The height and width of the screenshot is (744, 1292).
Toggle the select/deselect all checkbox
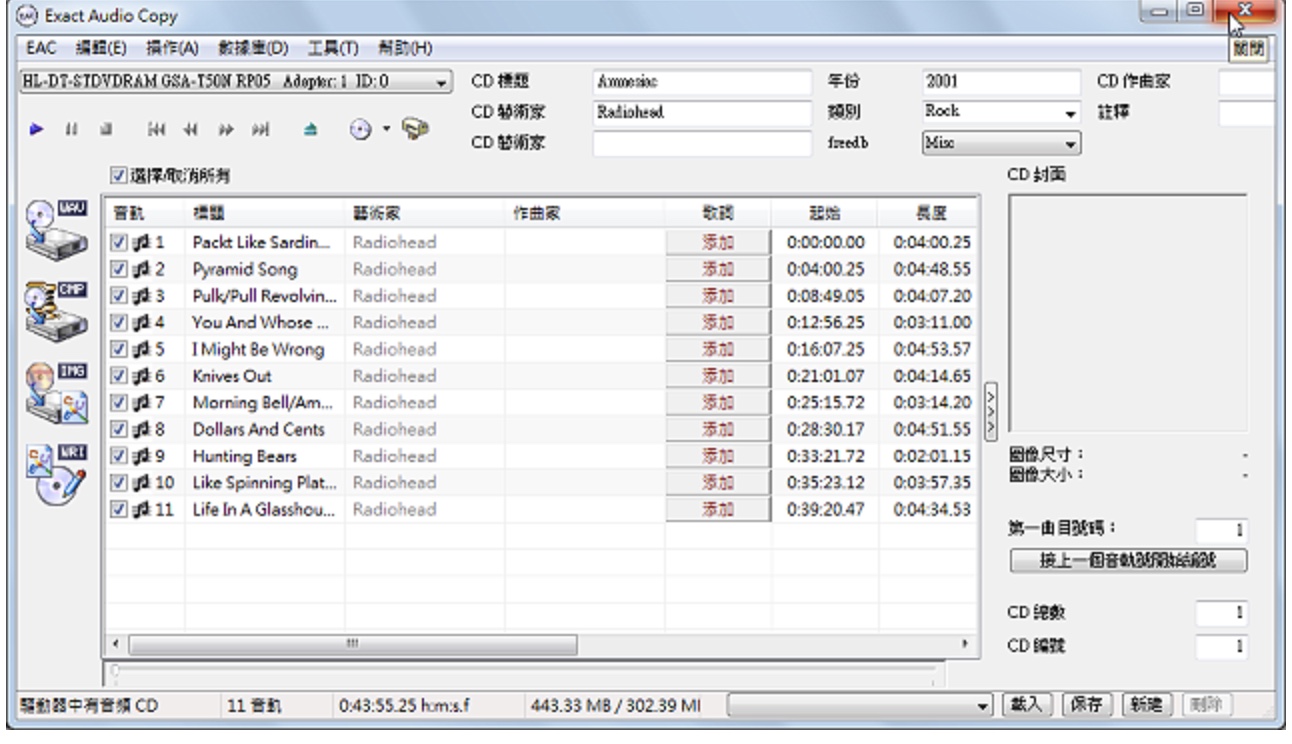point(118,177)
